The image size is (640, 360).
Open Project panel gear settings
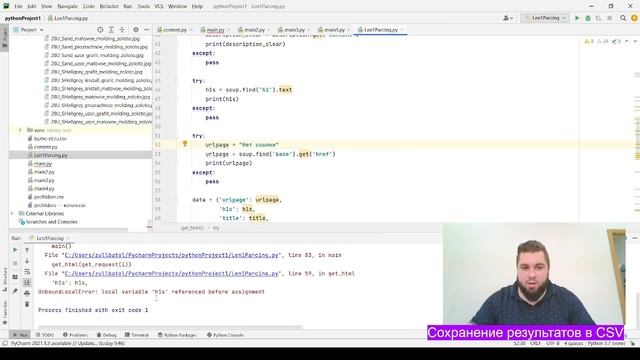[x=136, y=30]
